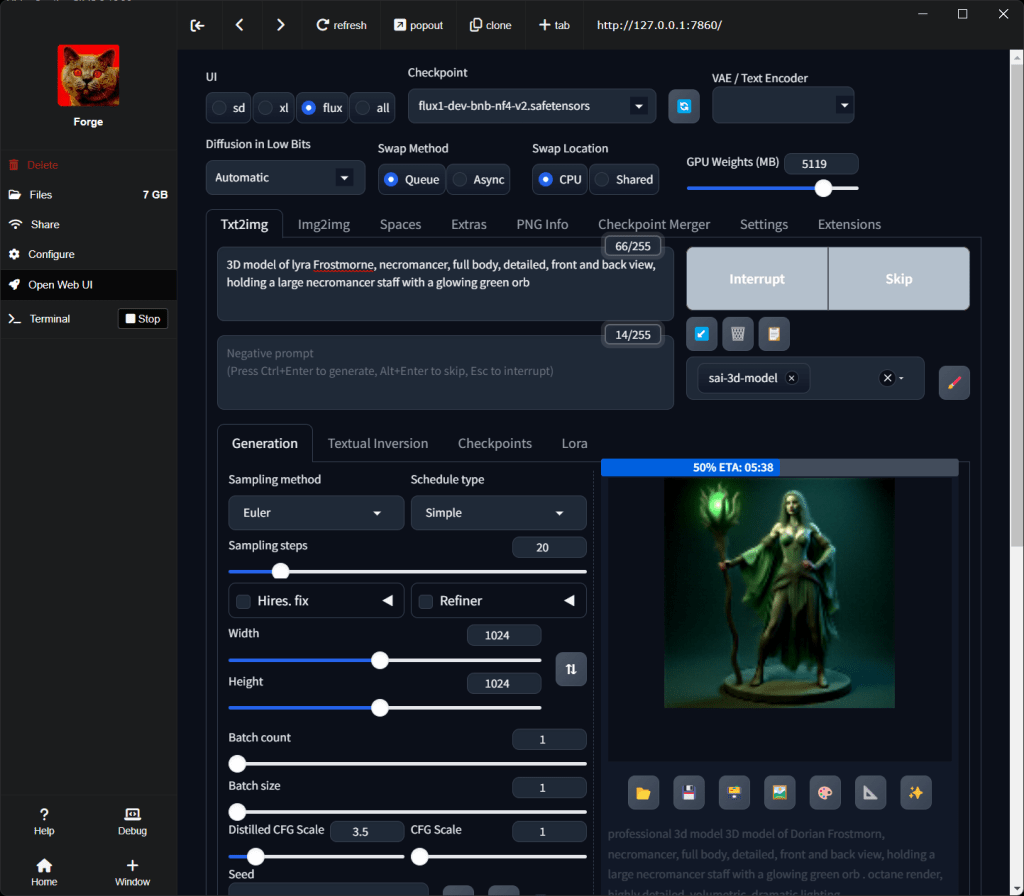Click the trash icon to clear prompt
This screenshot has width=1024, height=896.
tap(737, 334)
